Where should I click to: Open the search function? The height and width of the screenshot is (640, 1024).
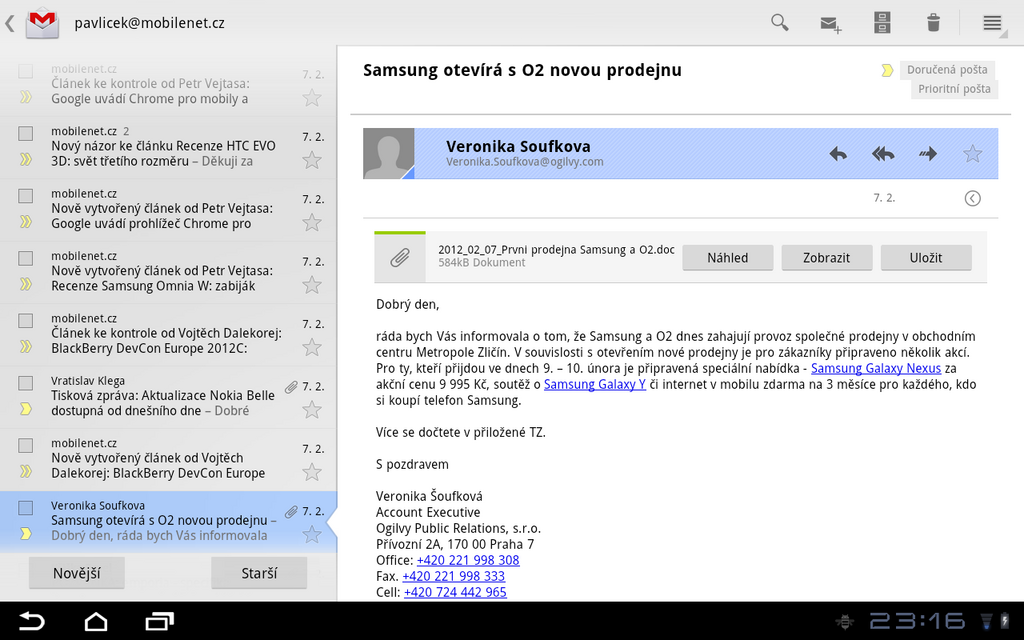(779, 21)
